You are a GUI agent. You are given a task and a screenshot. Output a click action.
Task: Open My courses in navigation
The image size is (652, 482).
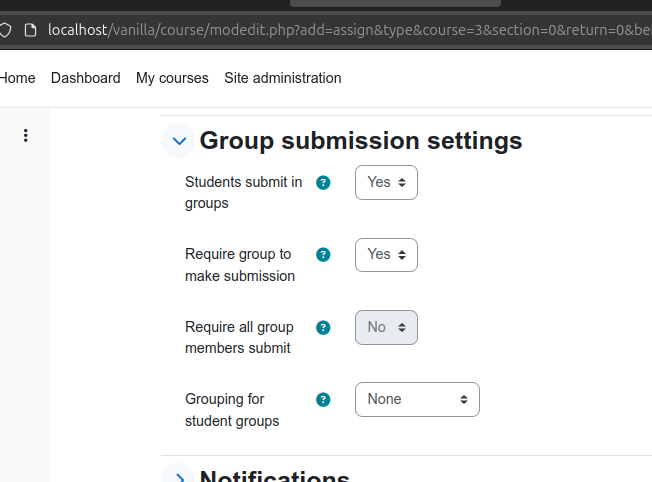(172, 78)
